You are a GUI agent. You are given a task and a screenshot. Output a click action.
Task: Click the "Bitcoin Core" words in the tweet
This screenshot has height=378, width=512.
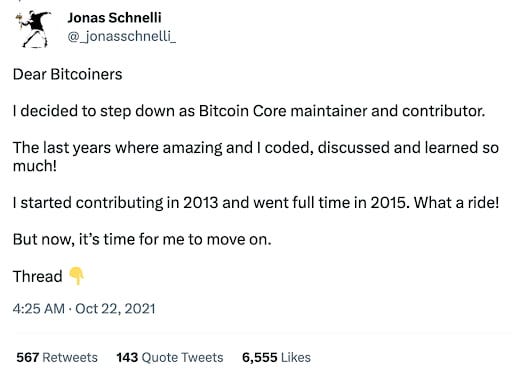click(243, 111)
